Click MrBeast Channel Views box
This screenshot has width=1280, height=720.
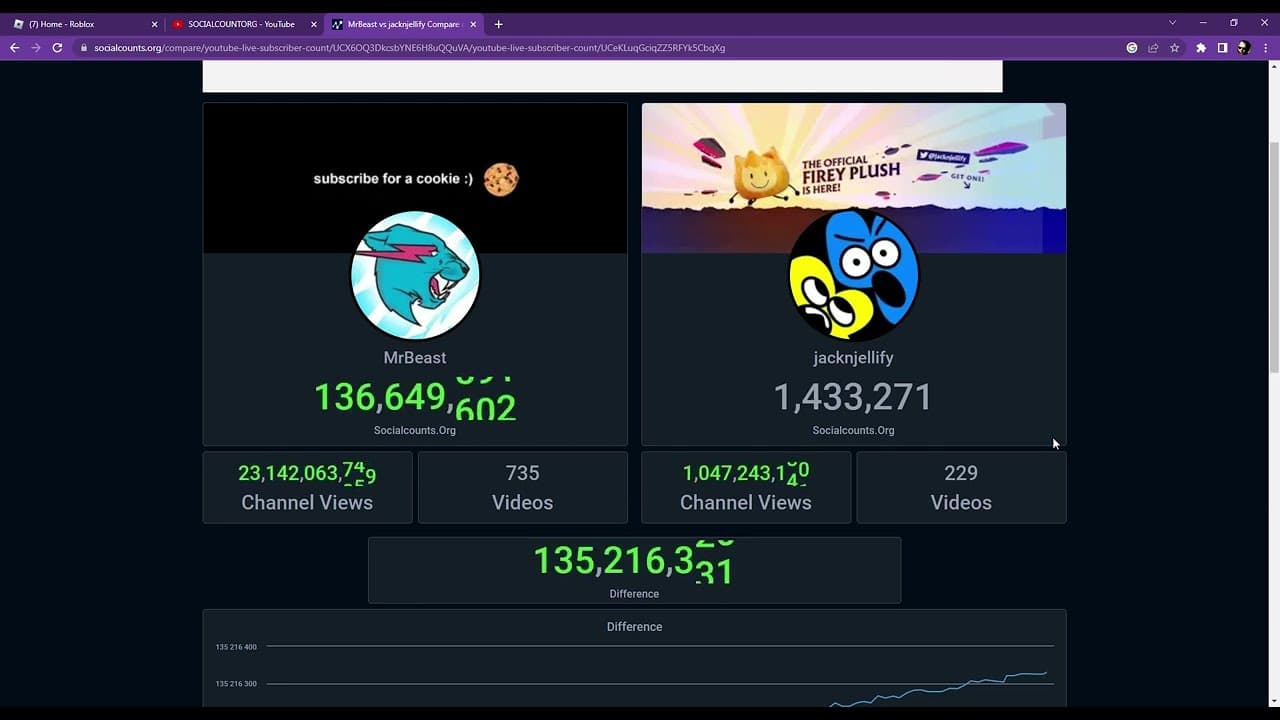click(307, 487)
